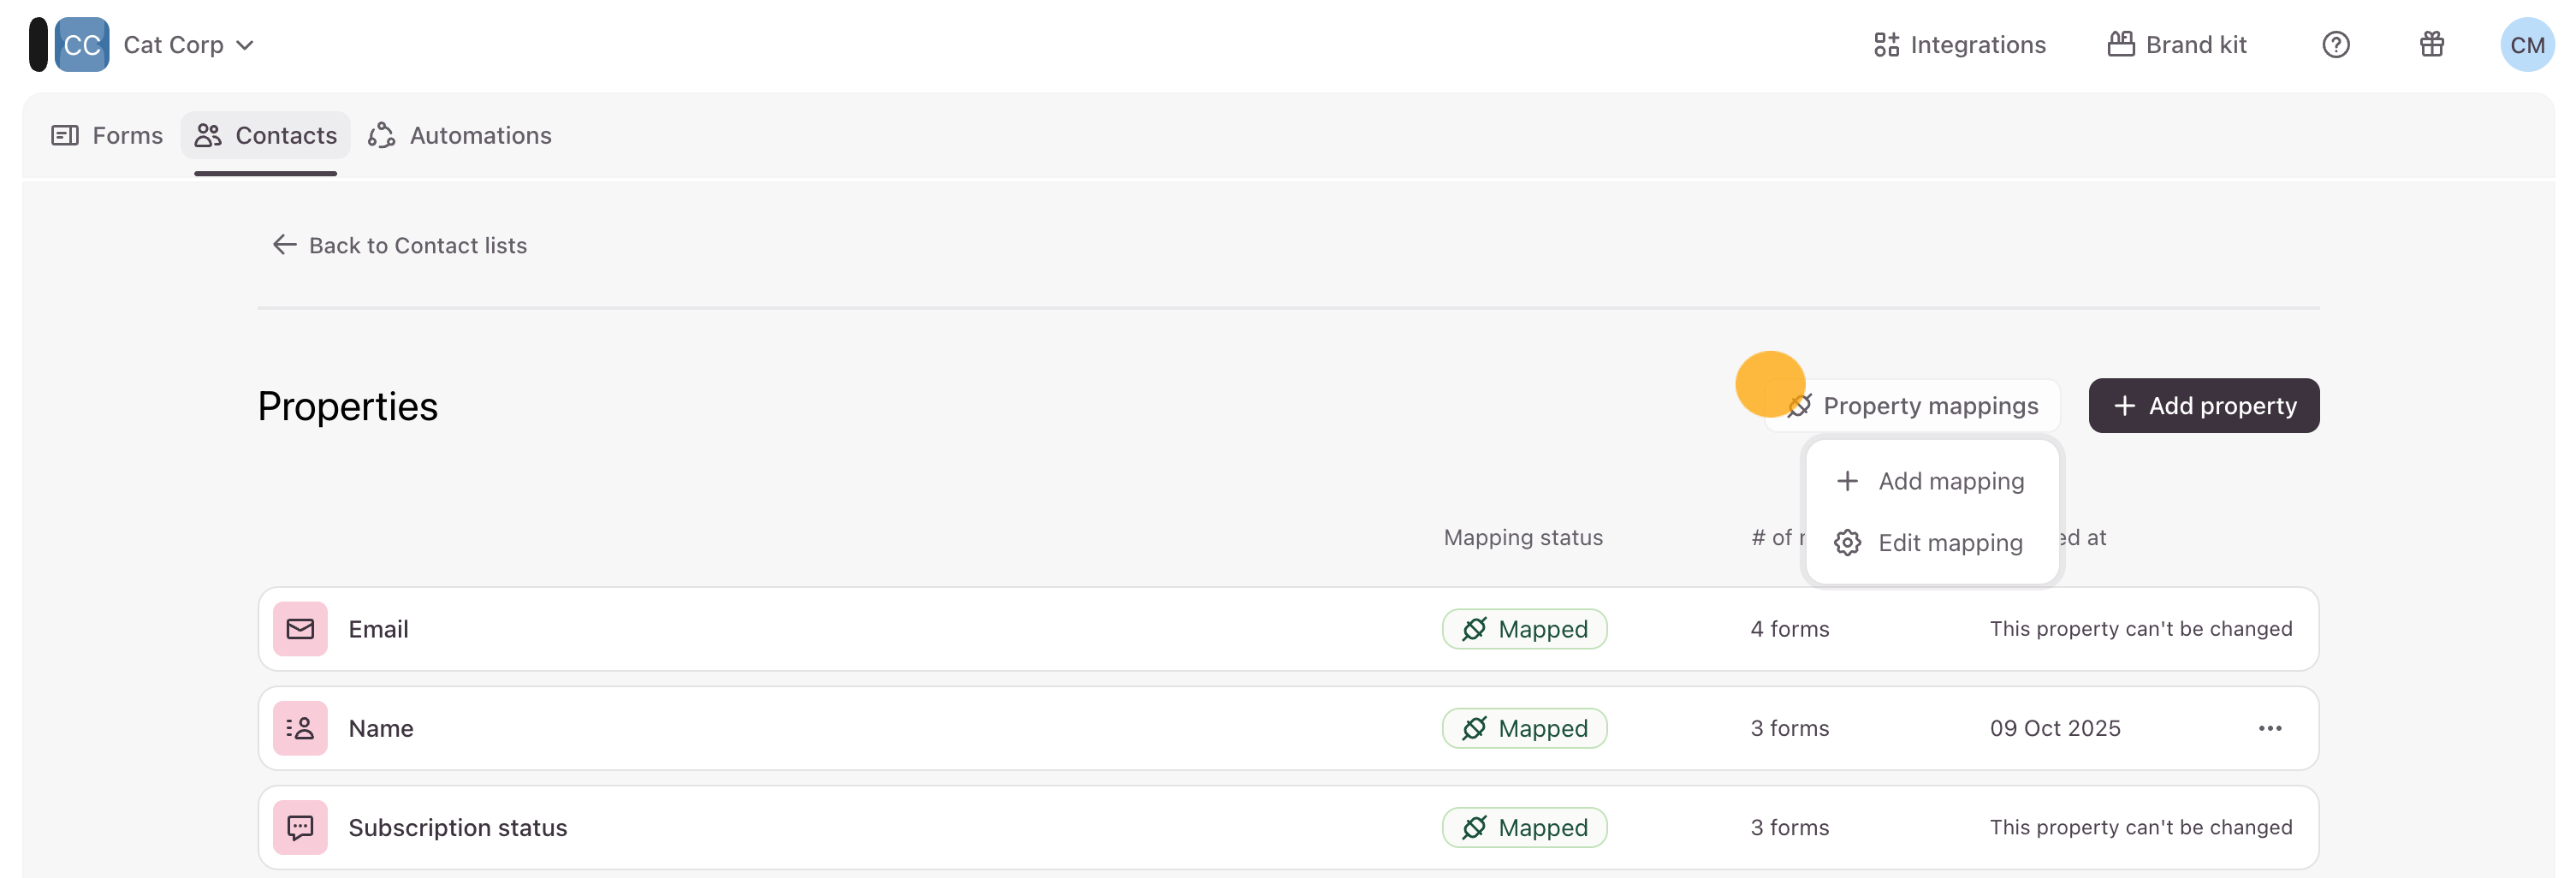
Task: Click the Name property person icon
Action: (300, 728)
